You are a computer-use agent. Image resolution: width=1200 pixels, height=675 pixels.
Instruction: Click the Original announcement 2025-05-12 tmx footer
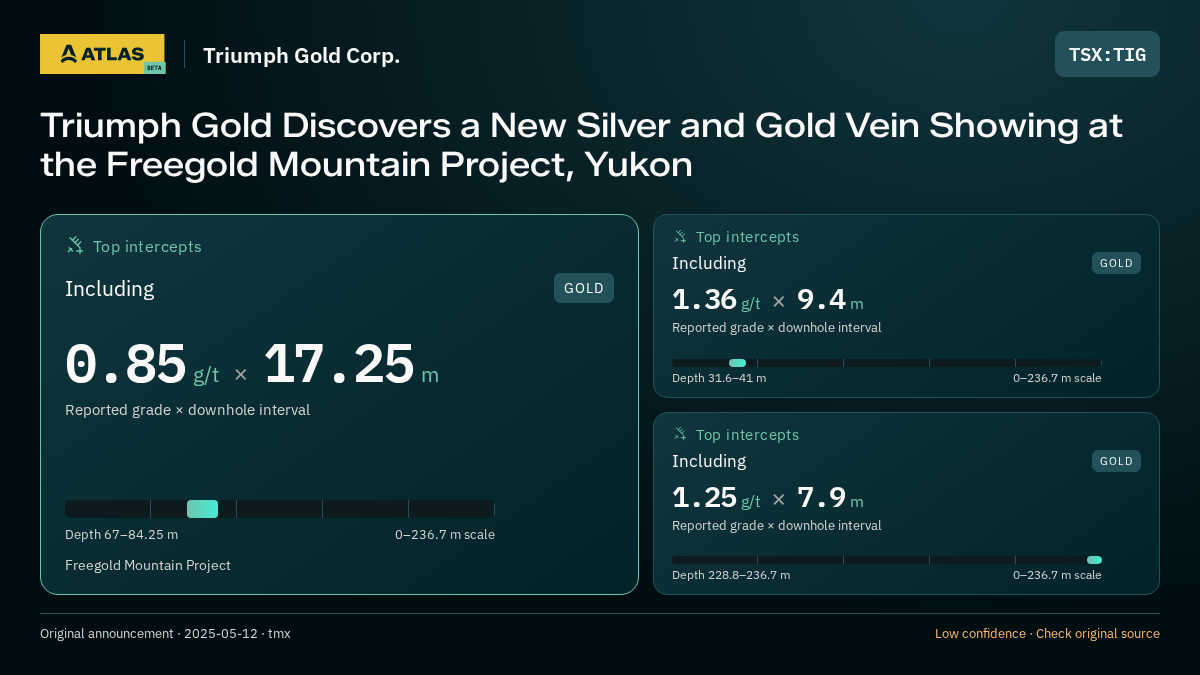tap(165, 634)
